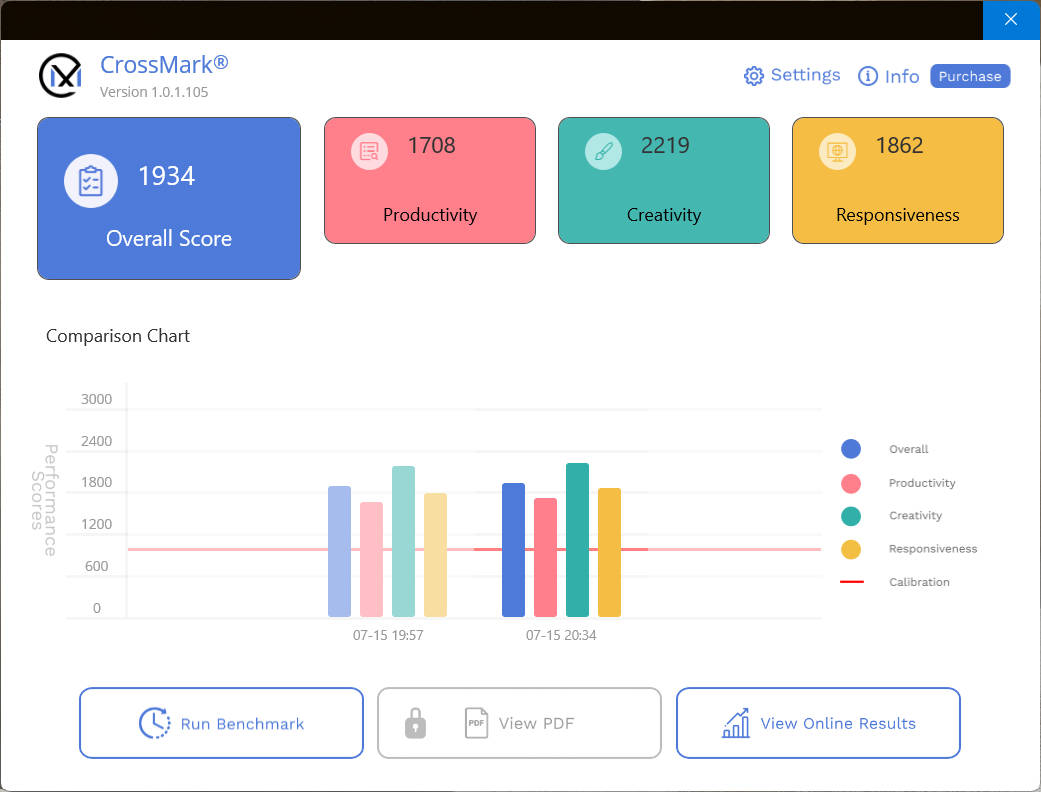Select the Responsiveness score card

coord(898,181)
